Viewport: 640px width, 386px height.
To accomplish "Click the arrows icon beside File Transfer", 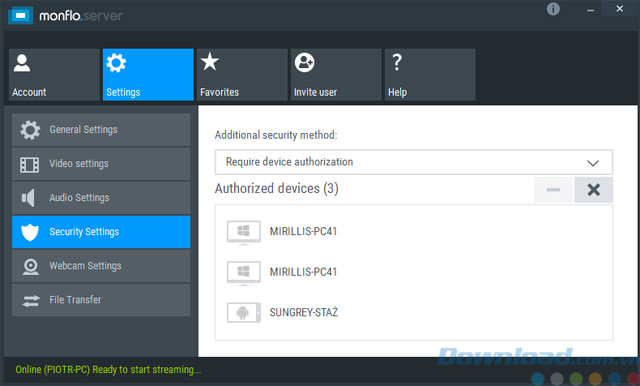I will pyautogui.click(x=31, y=301).
